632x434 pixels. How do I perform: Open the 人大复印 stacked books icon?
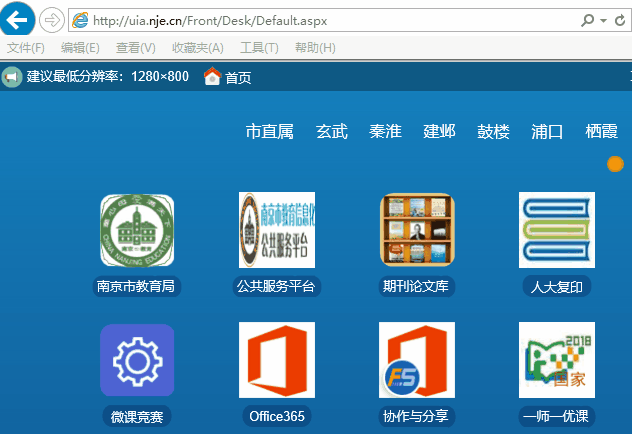tap(557, 230)
